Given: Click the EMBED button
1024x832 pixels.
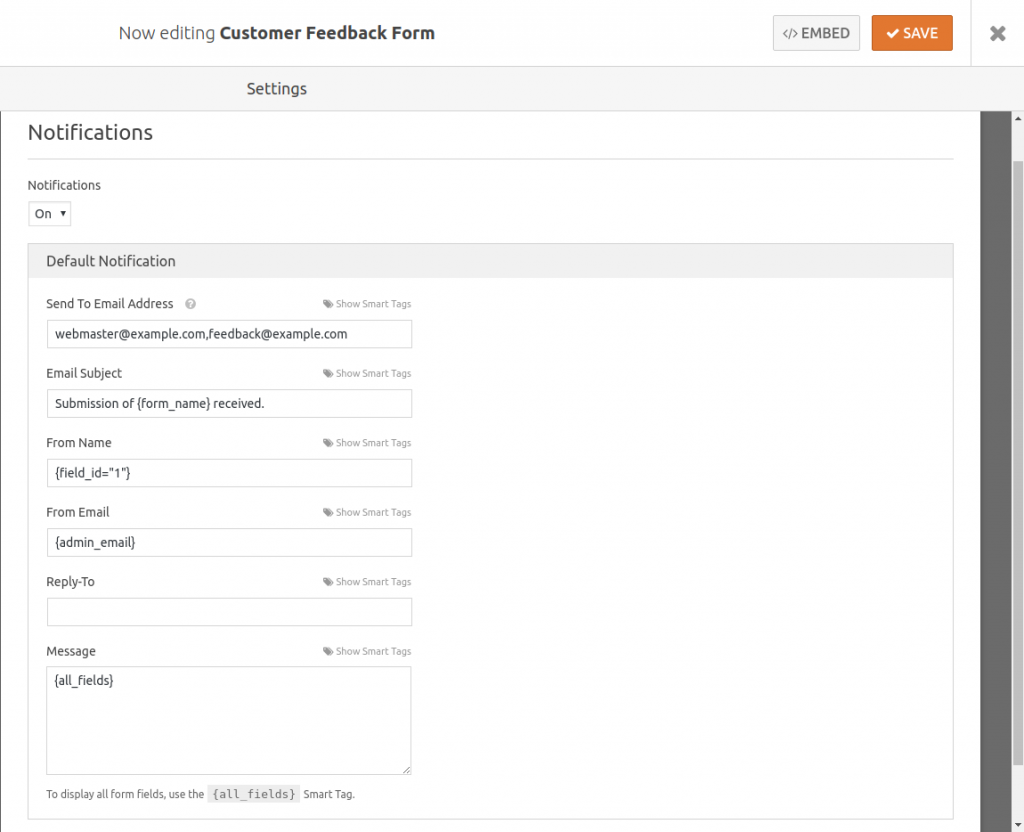Looking at the screenshot, I should pos(816,32).
